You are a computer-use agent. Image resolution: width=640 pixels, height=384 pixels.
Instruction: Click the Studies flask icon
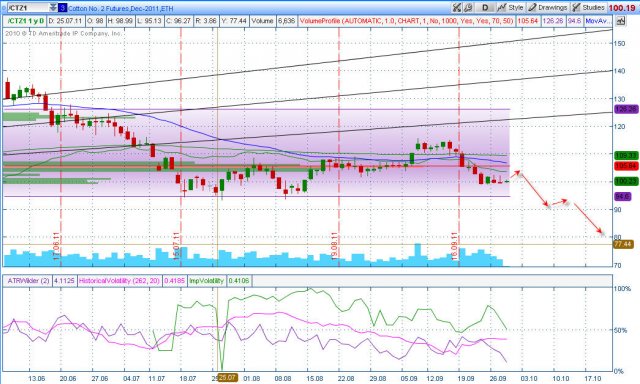[576, 7]
